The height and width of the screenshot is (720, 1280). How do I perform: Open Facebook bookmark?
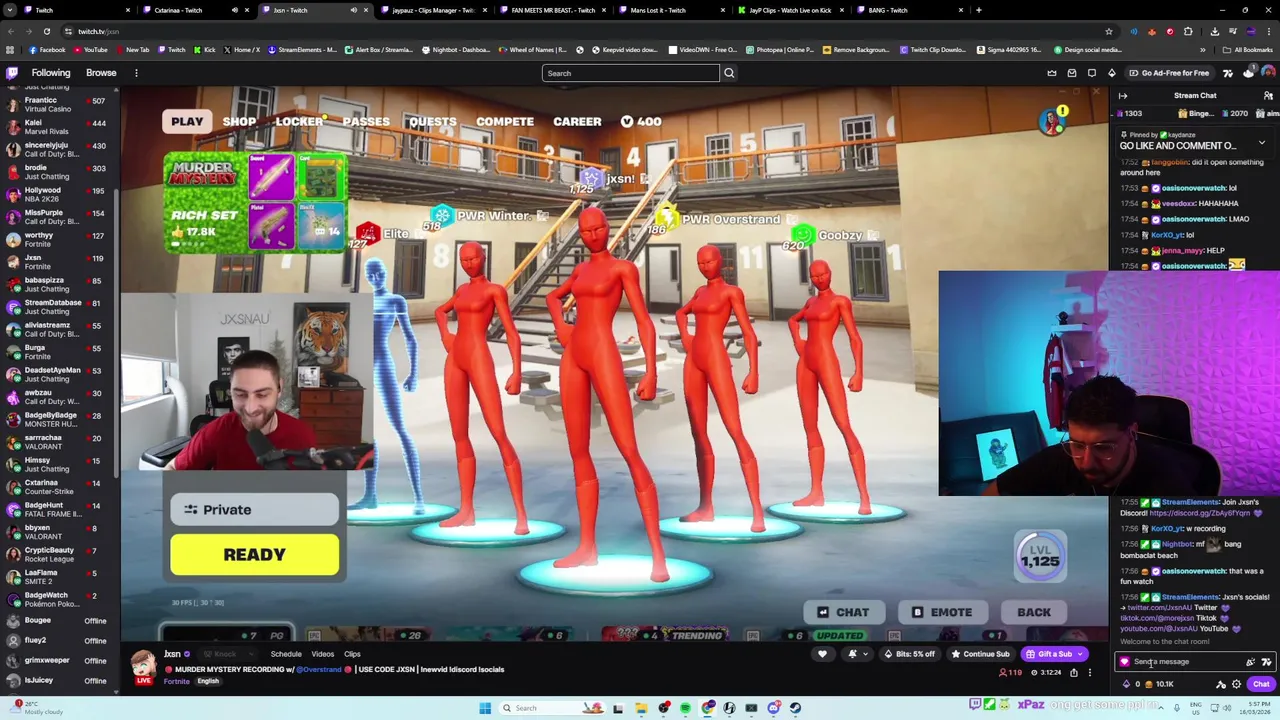(x=47, y=49)
